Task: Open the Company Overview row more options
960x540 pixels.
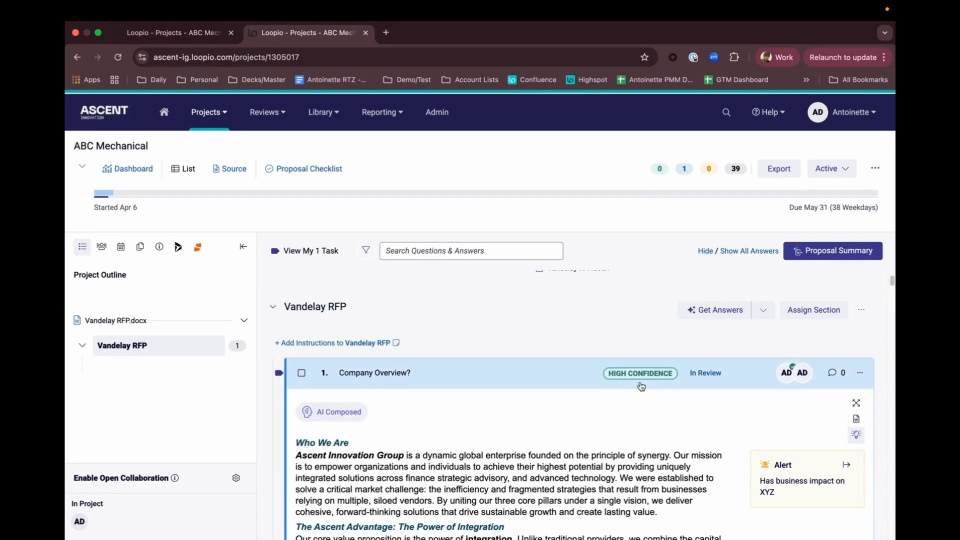Action: [x=860, y=372]
